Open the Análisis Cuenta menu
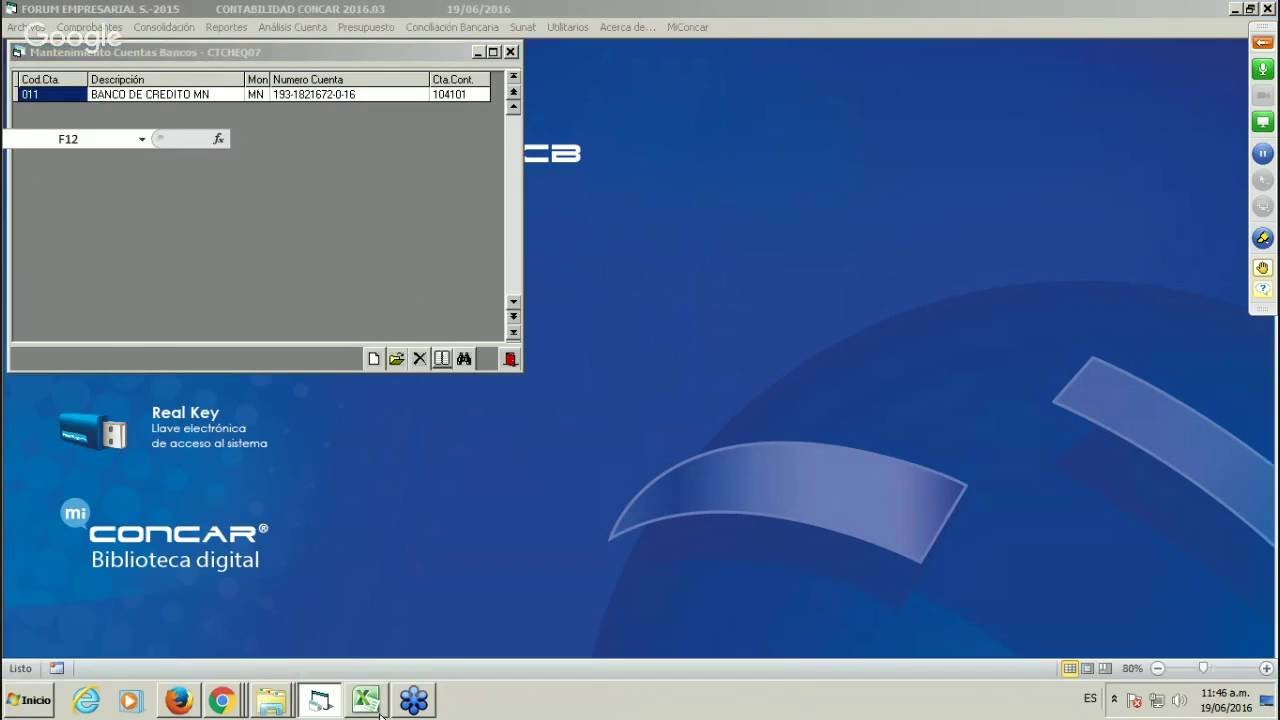This screenshot has height=720, width=1280. pyautogui.click(x=292, y=27)
